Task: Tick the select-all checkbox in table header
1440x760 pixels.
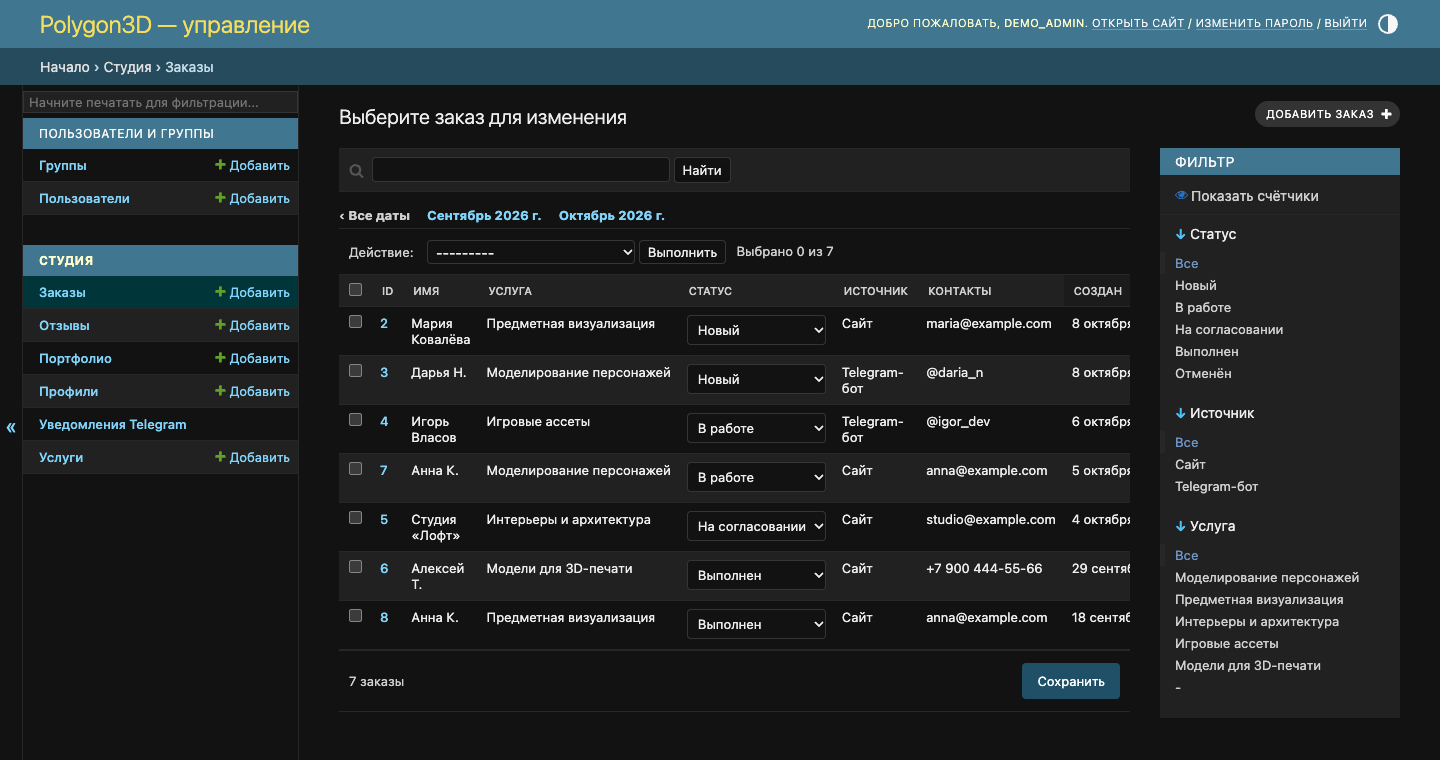Action: [x=355, y=290]
